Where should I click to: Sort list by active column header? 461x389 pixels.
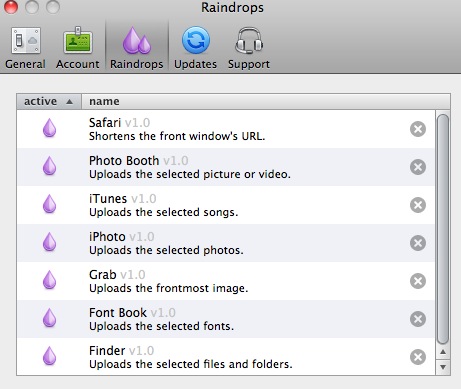point(49,101)
